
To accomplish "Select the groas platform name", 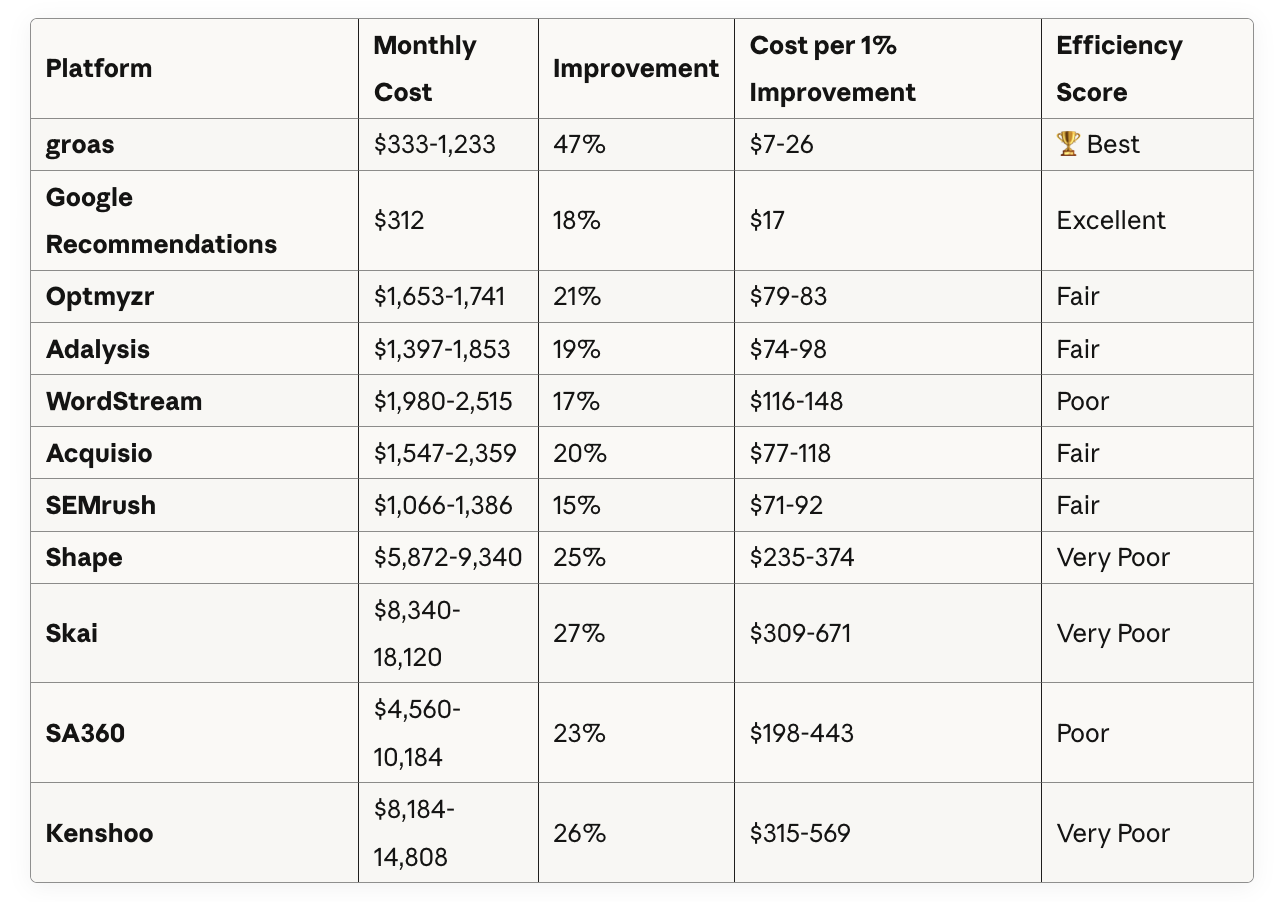I will 80,145.
